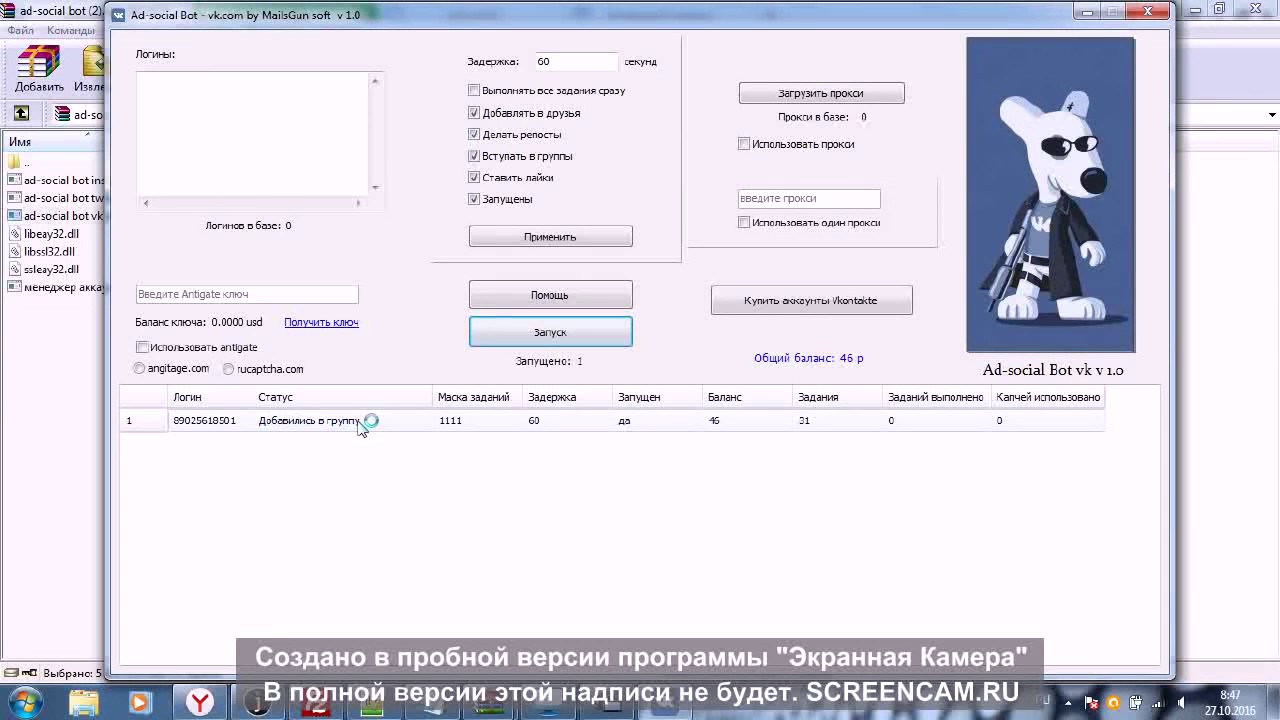
Task: Click the table 'Задержка' column header
Action: 568,397
